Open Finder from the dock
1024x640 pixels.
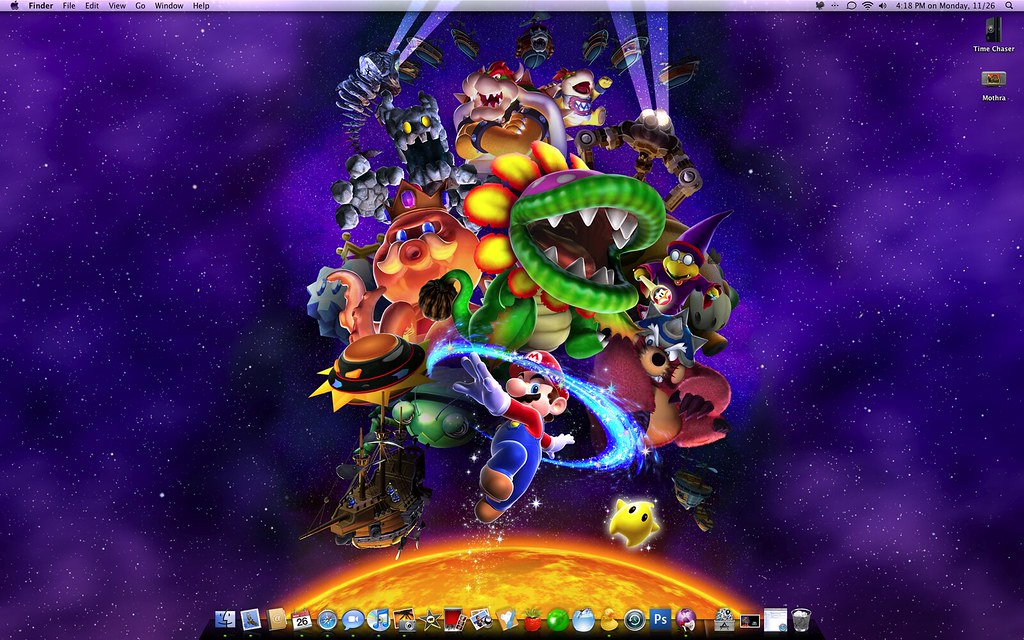point(225,620)
